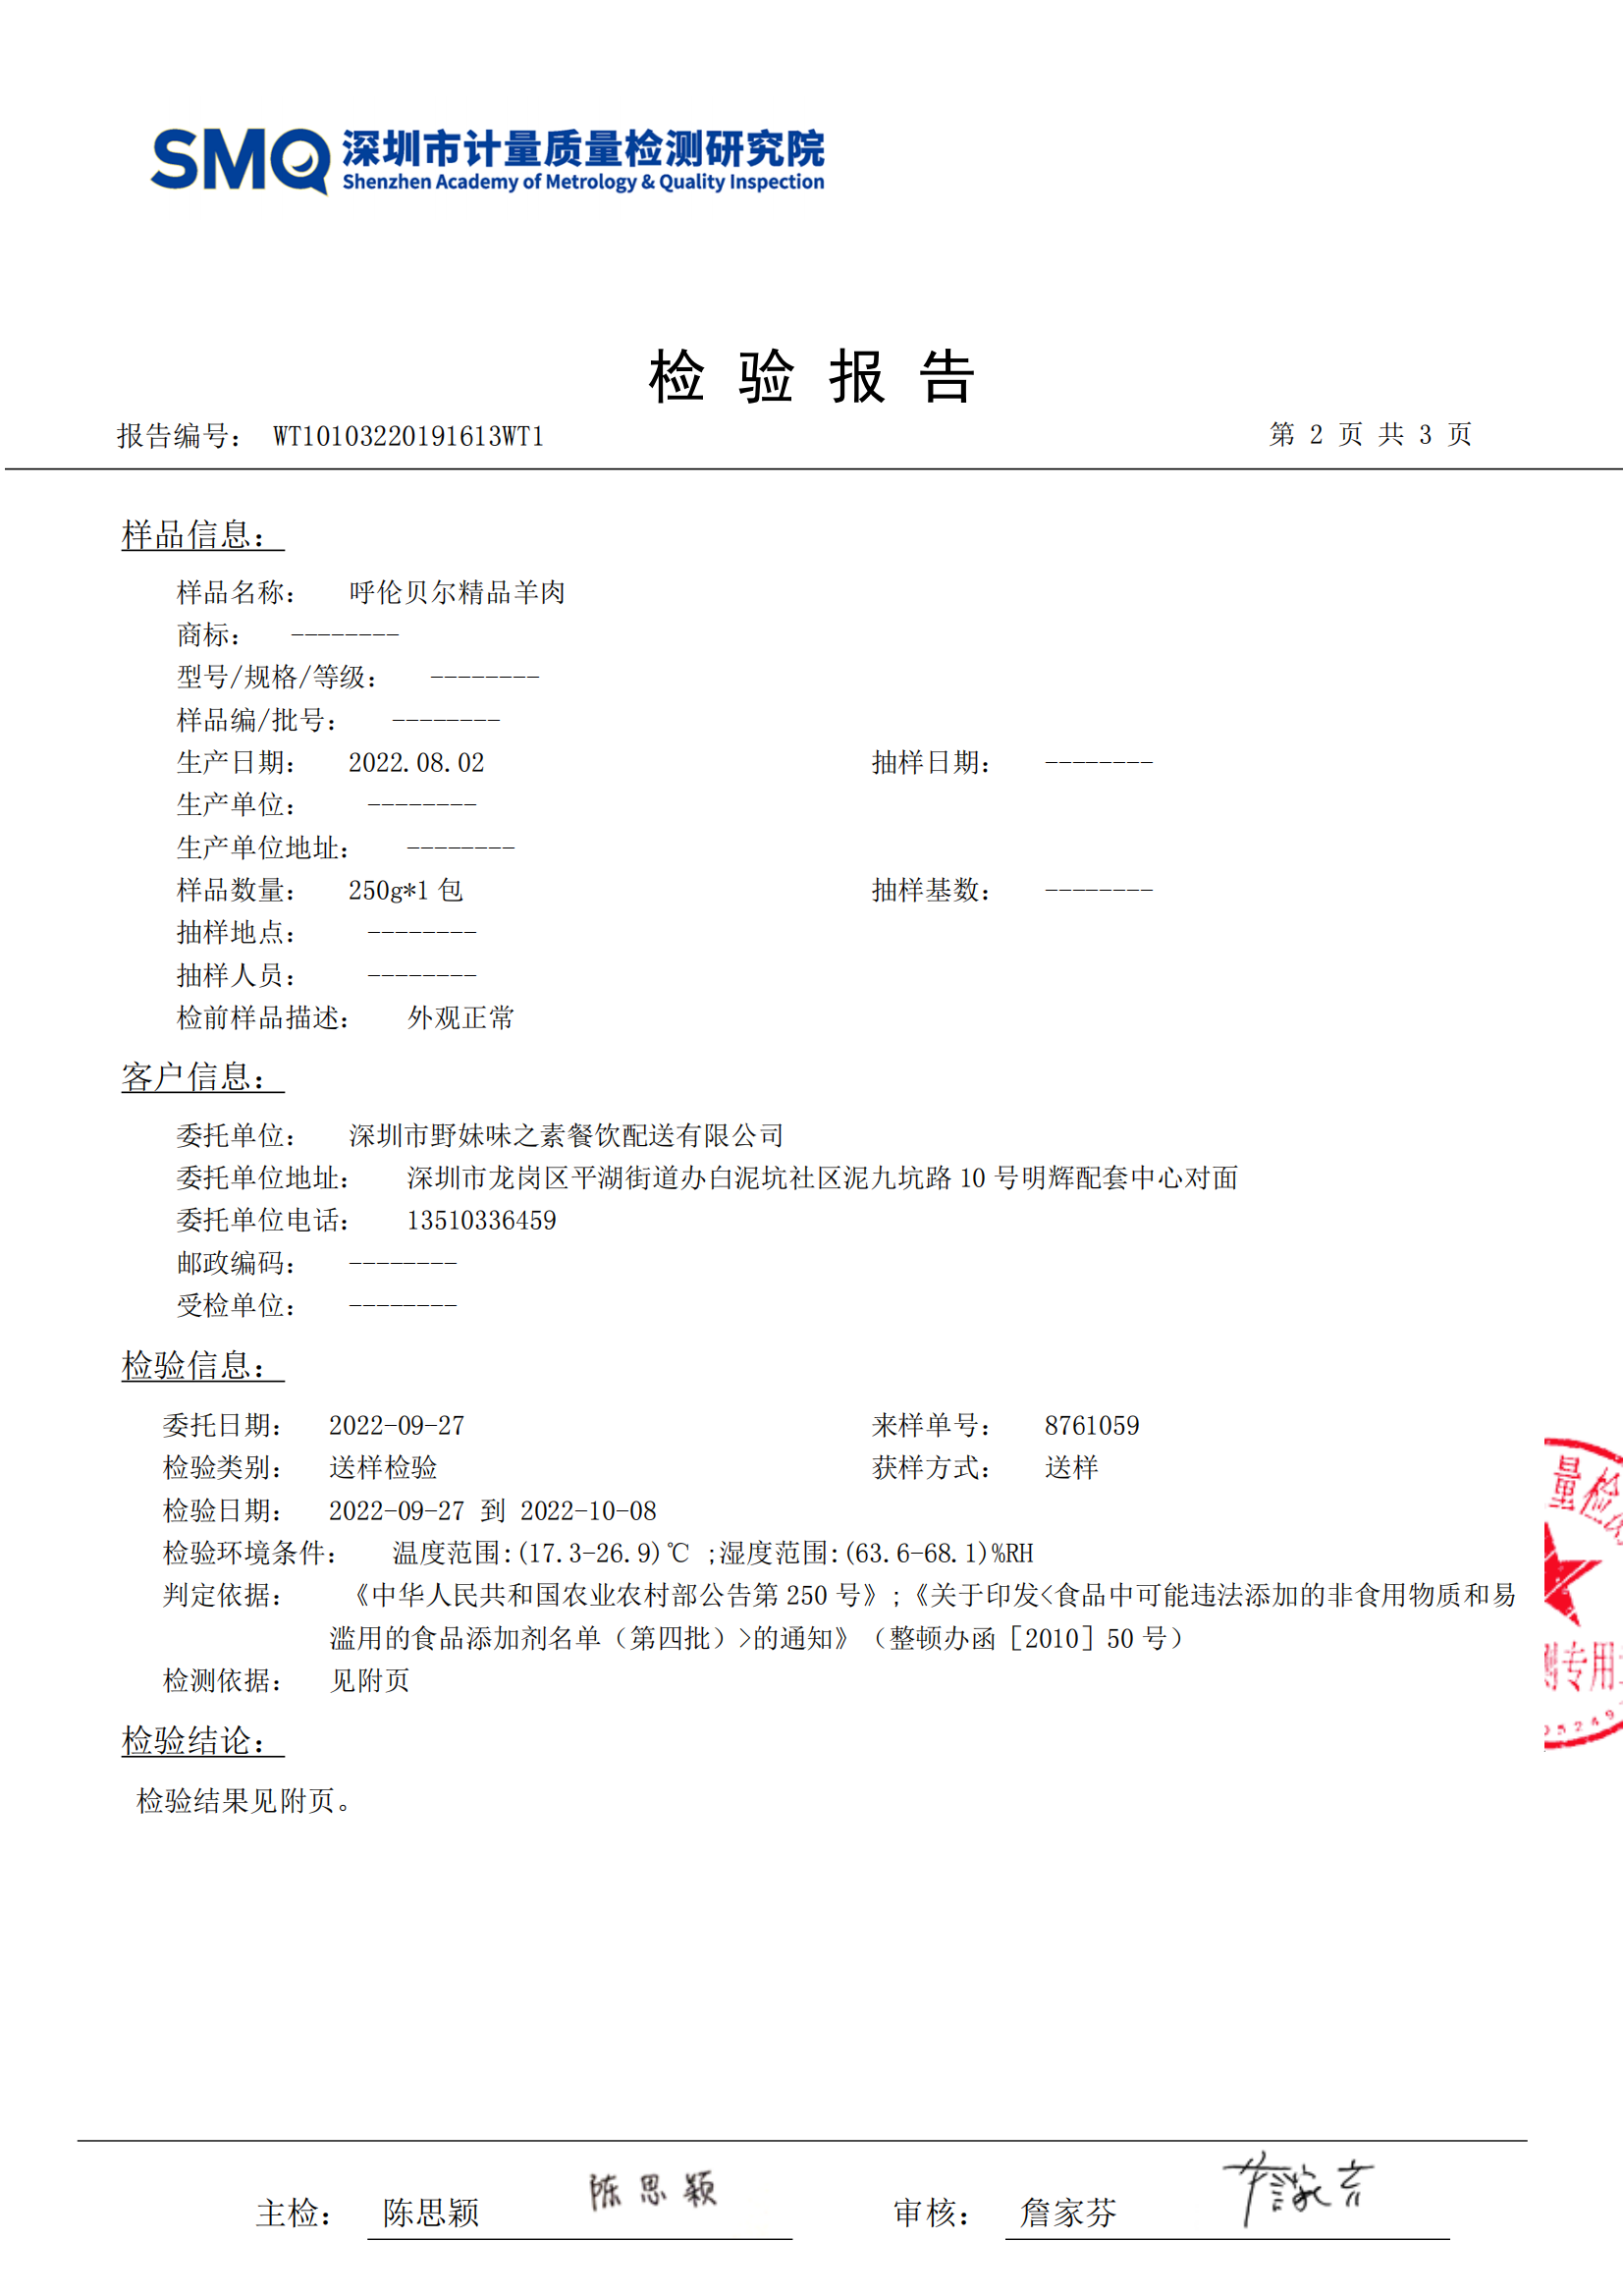Click handwritten signature of 陈思颖
1623x2296 pixels.
point(652,2190)
